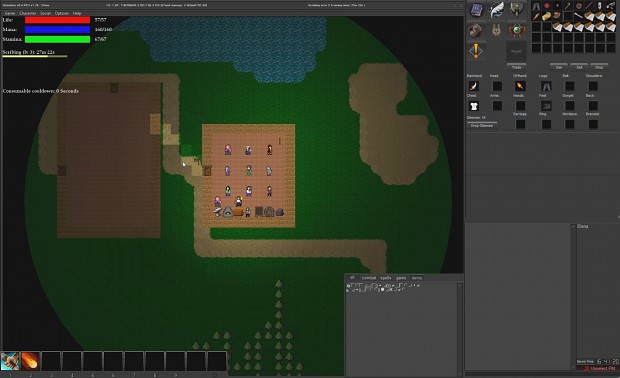Screen dimensions: 620x378
Task: Click the Sell button under inventory
Action: coord(579,67)
